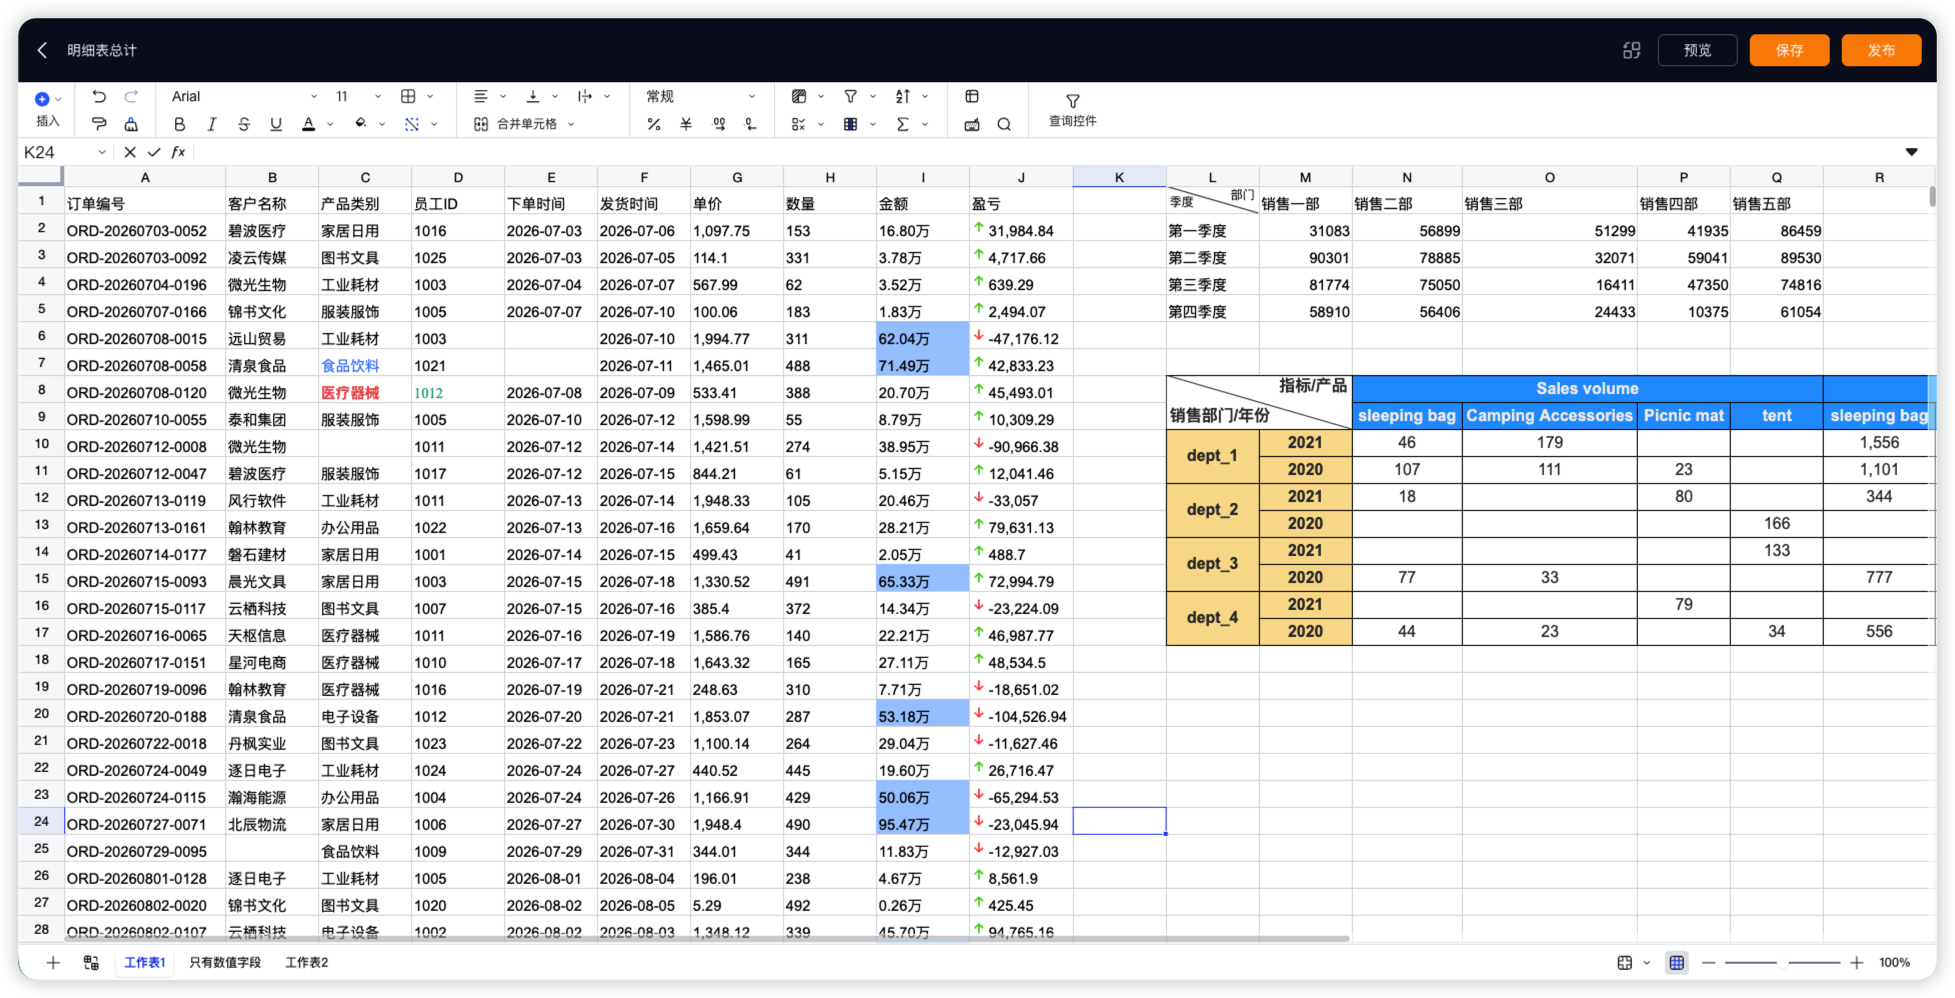
Task: Click the blue plus 插入 insert button
Action: 47,109
